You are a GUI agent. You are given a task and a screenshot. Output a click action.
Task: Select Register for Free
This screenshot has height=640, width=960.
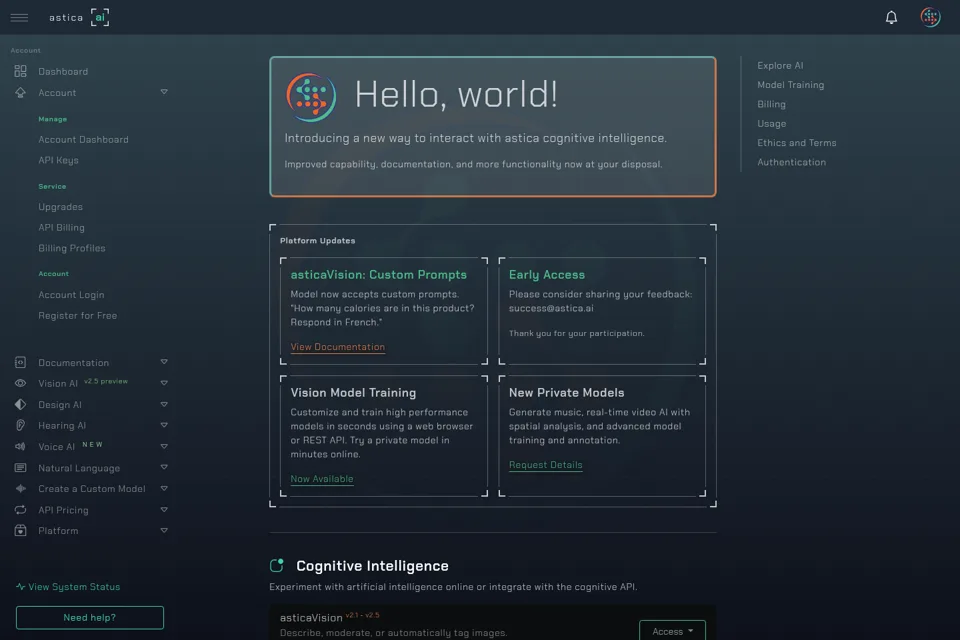click(77, 315)
